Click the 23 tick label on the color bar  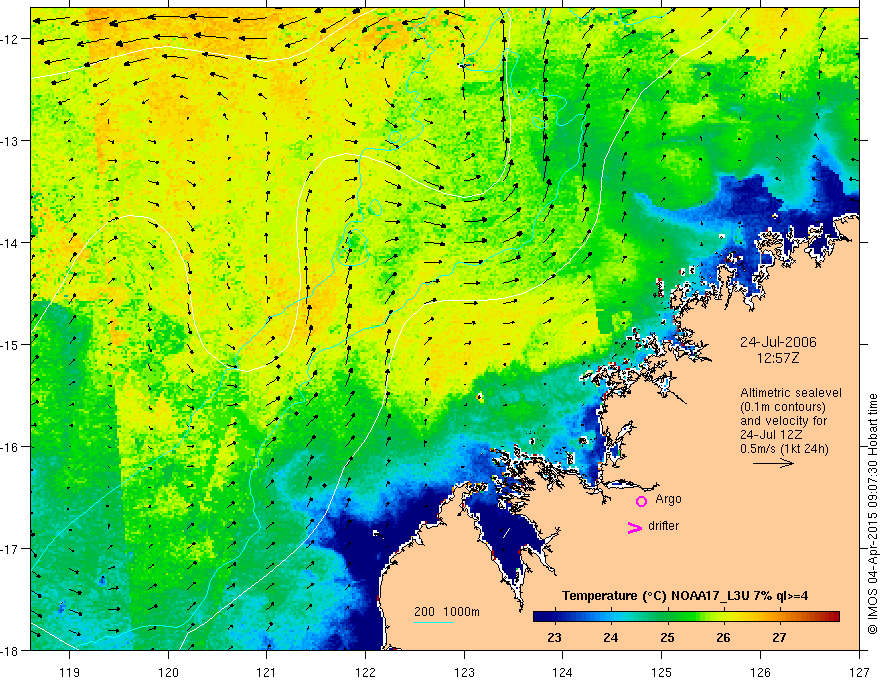click(554, 637)
